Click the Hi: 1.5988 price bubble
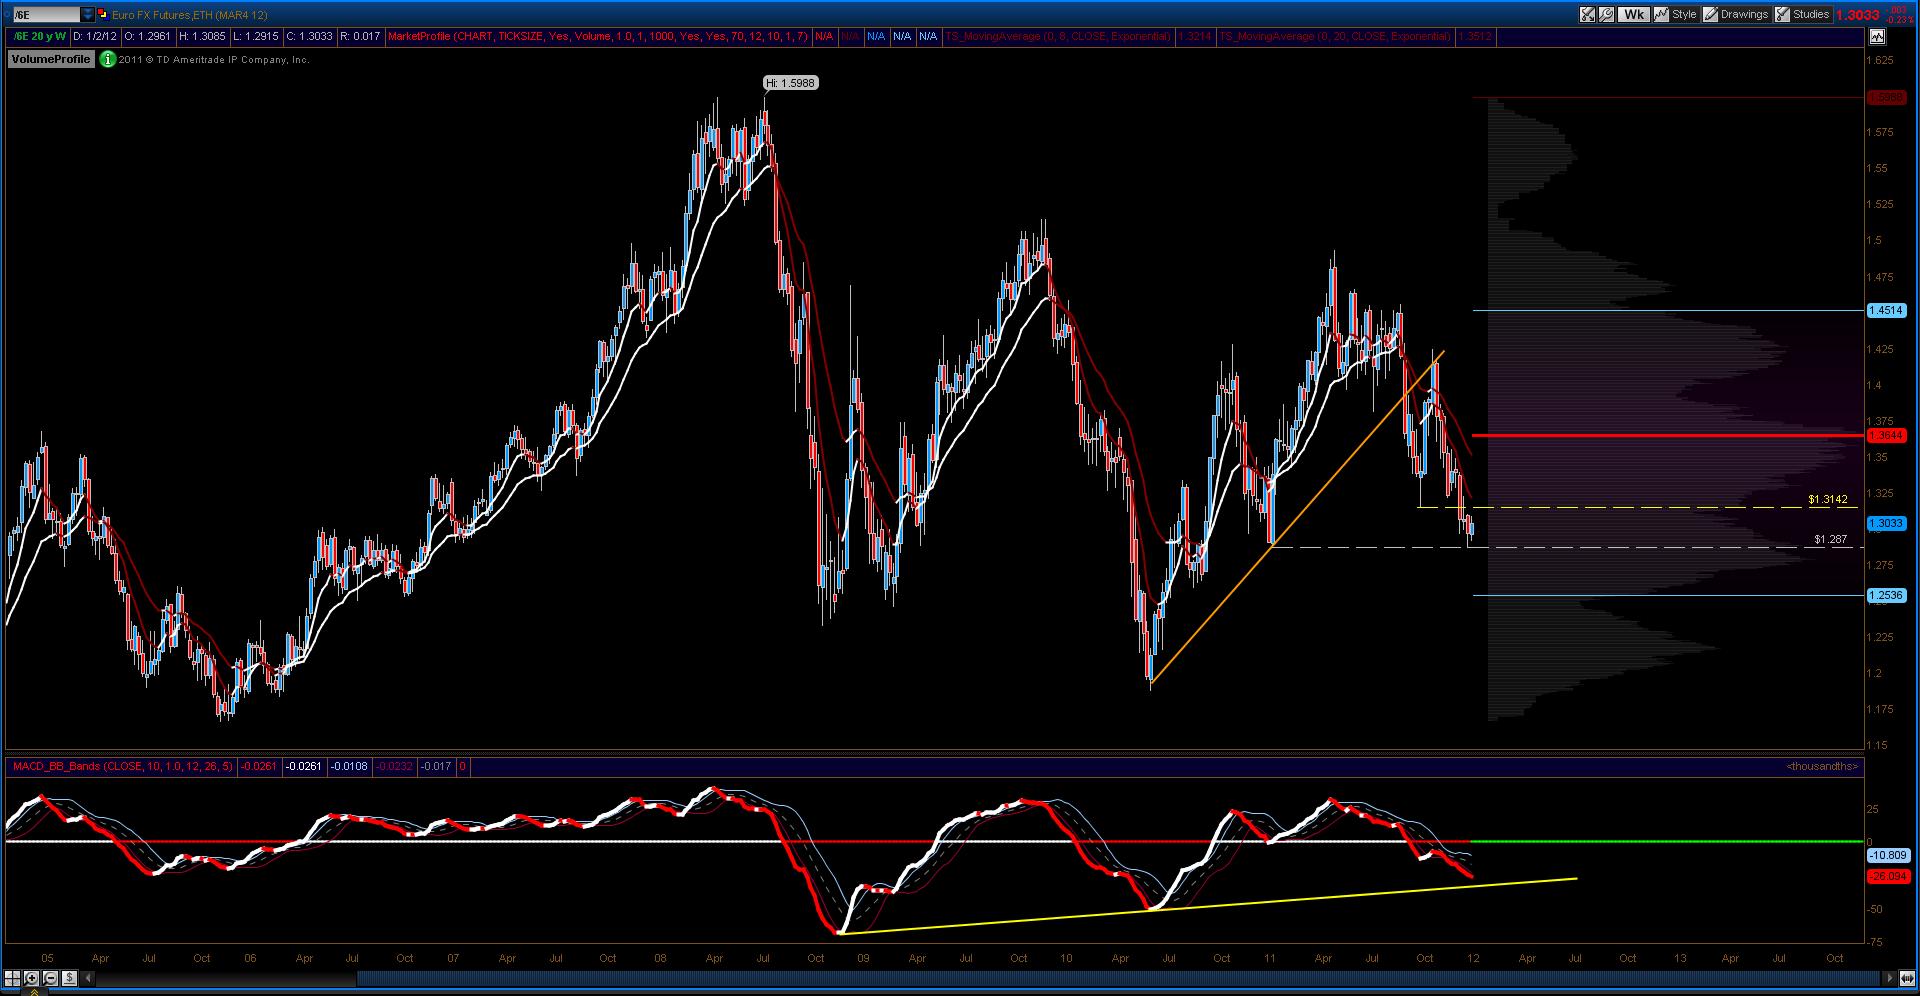Image resolution: width=1920 pixels, height=996 pixels. pos(790,83)
